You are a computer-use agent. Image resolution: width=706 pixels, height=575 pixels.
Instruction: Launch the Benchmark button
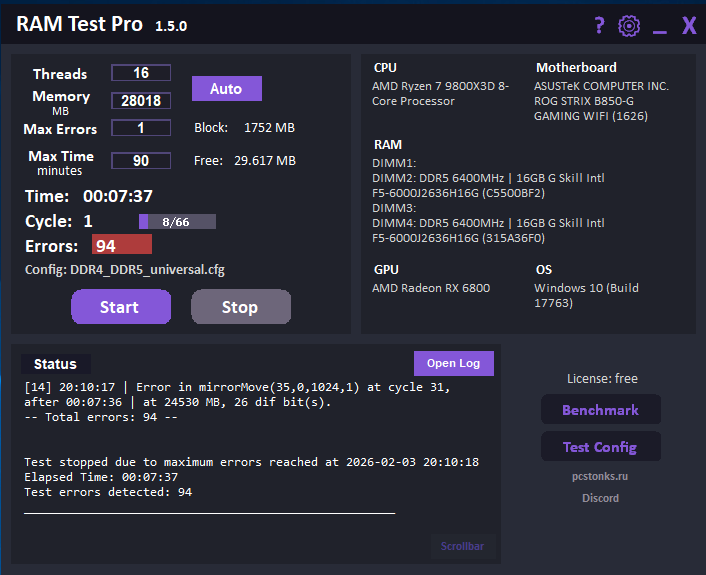coord(601,410)
